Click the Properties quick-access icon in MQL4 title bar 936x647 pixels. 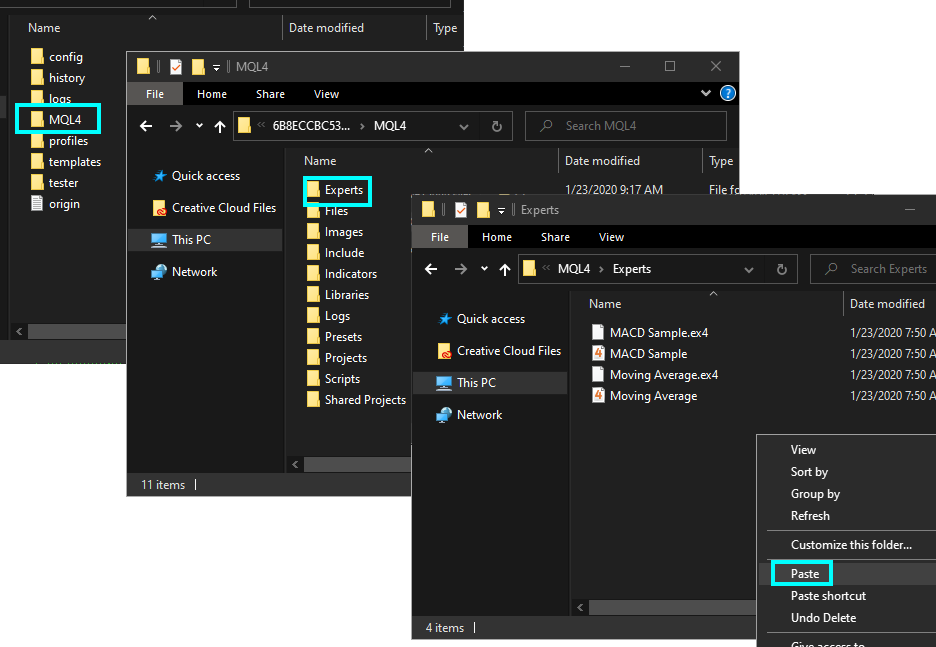[x=176, y=66]
